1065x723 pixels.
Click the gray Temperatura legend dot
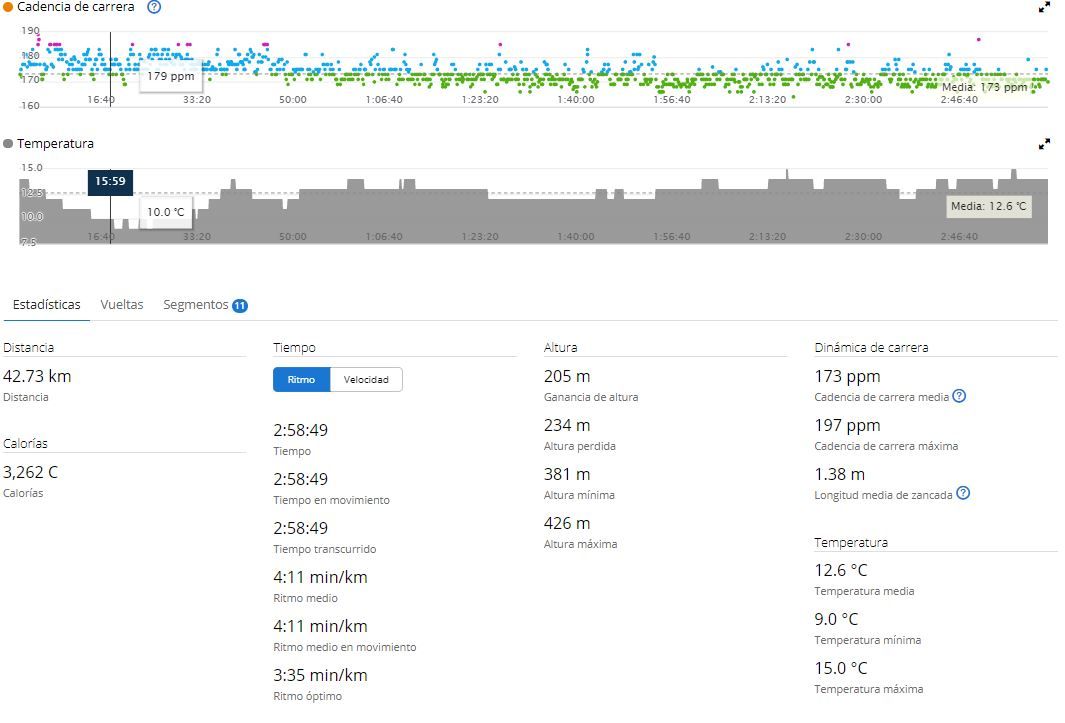tap(8, 143)
